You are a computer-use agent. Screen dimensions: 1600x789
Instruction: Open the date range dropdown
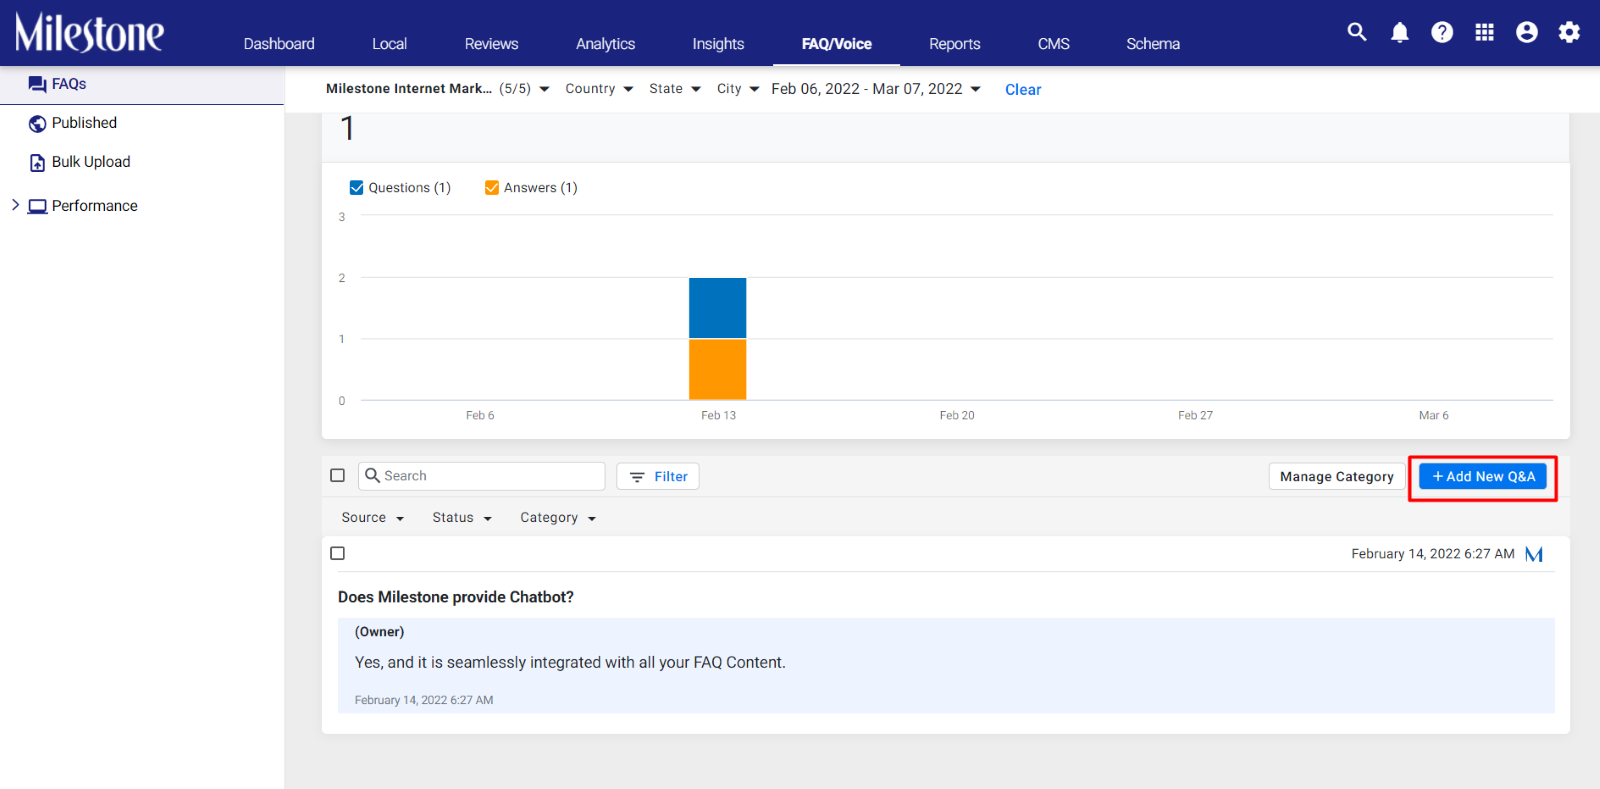(x=876, y=89)
